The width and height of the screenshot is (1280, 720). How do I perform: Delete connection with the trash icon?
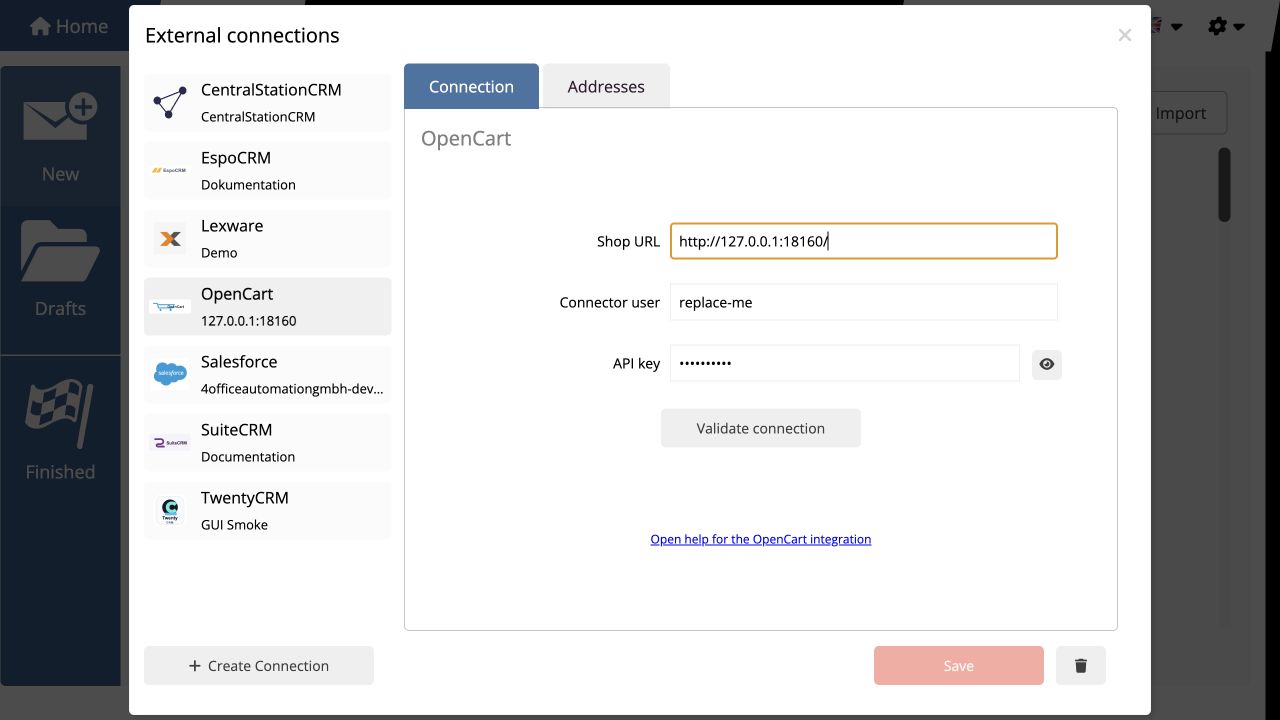click(1081, 666)
